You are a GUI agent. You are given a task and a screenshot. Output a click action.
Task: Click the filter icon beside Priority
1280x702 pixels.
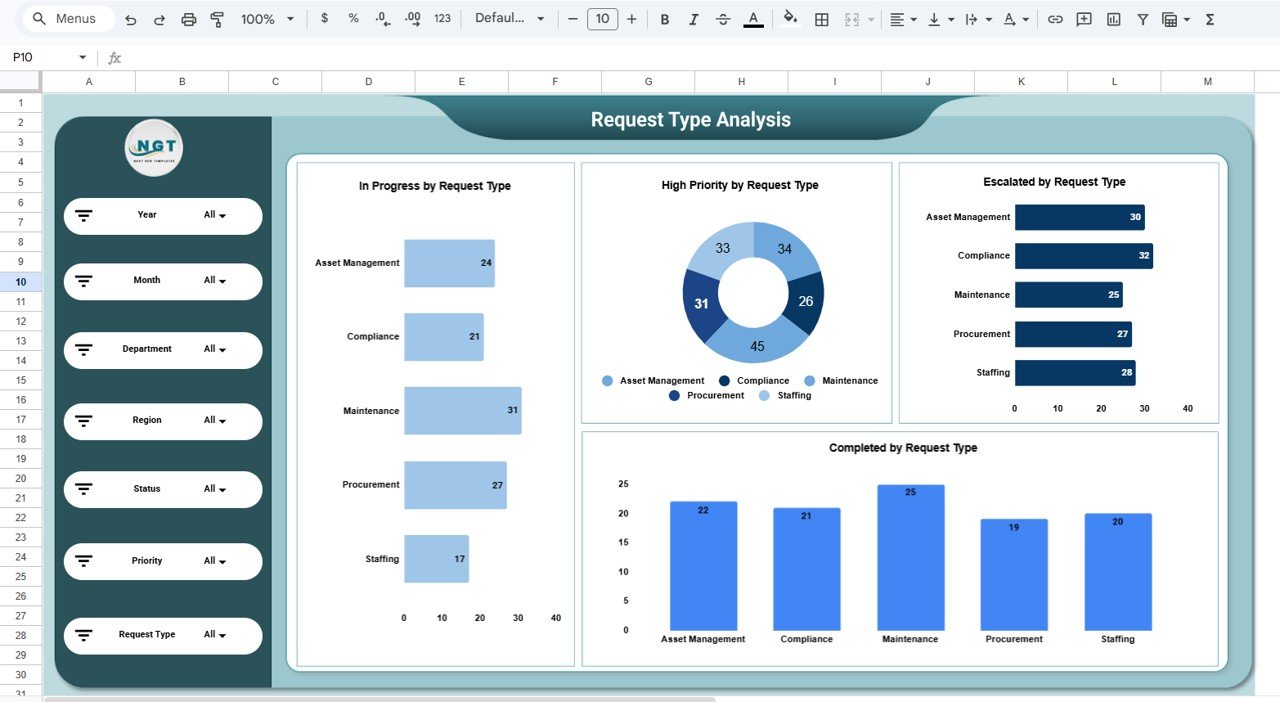(84, 561)
